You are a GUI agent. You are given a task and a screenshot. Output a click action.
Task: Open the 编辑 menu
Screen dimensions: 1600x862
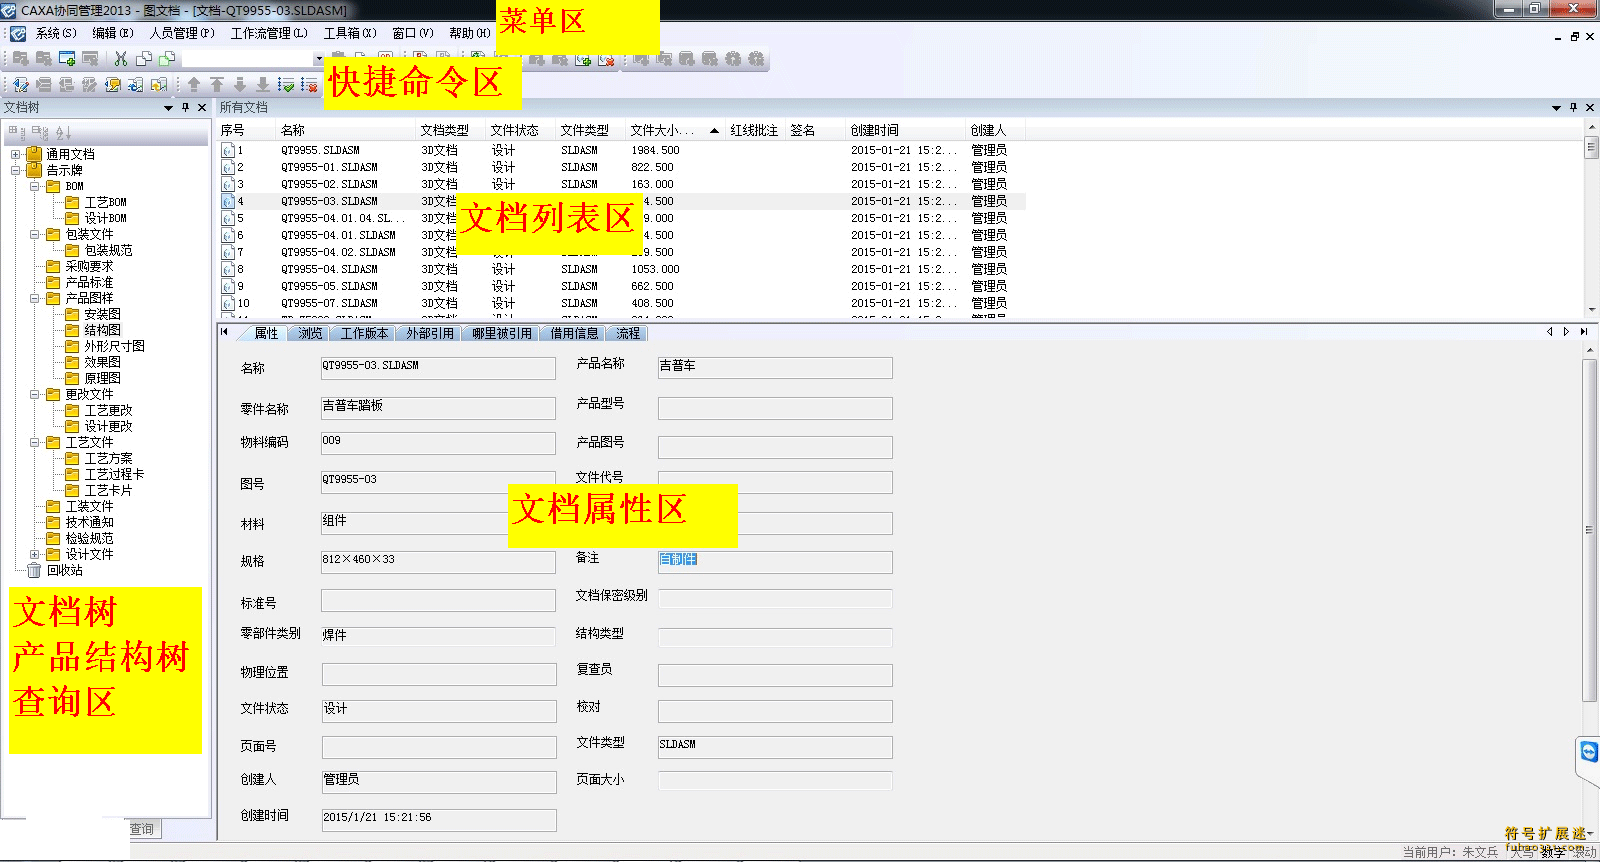tap(113, 33)
